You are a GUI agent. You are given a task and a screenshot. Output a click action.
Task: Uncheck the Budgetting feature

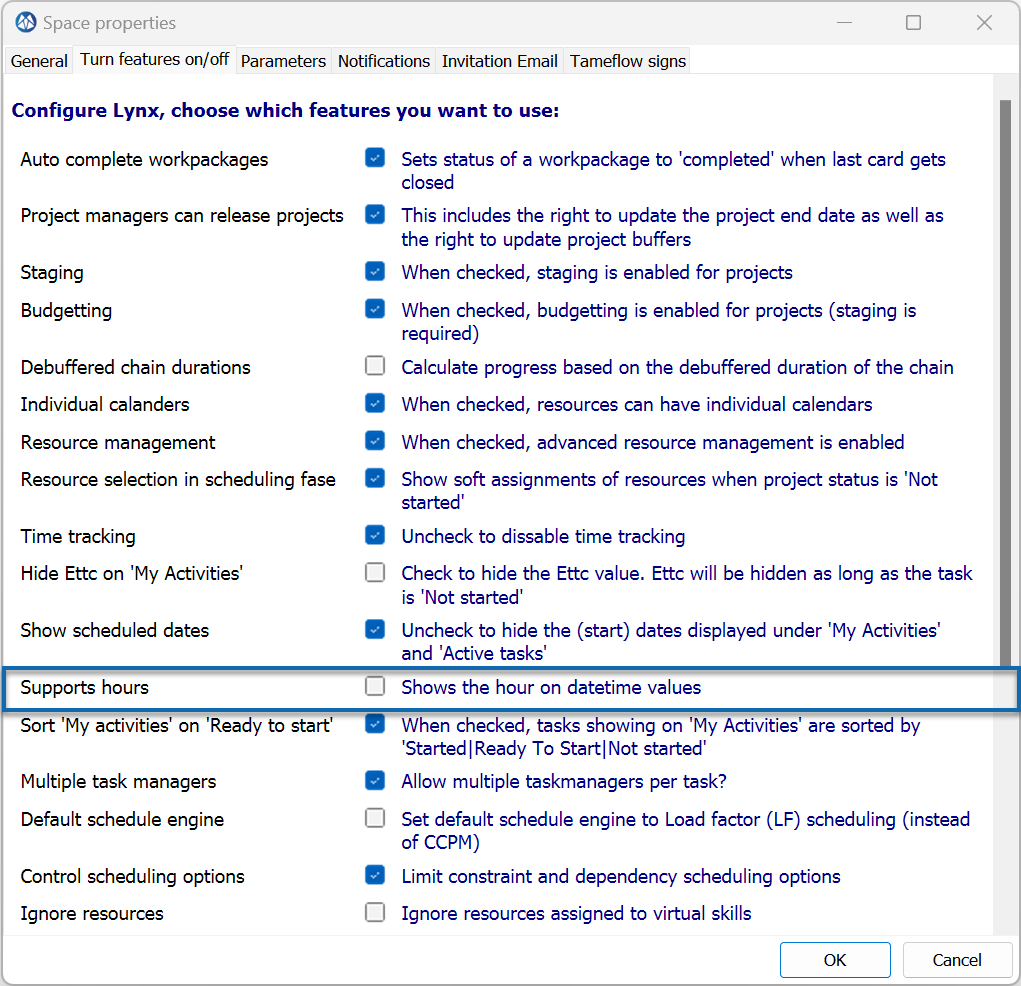[x=375, y=309]
